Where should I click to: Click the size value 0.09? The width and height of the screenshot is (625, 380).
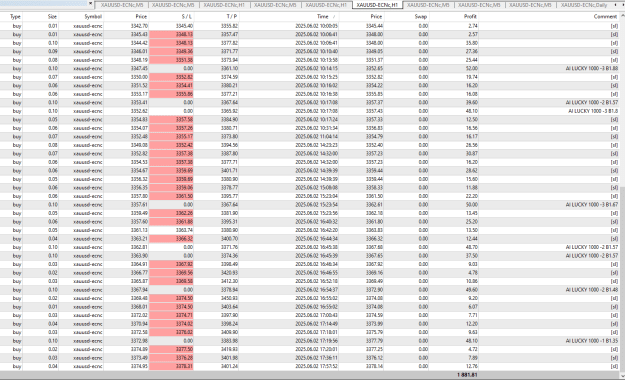click(53, 52)
